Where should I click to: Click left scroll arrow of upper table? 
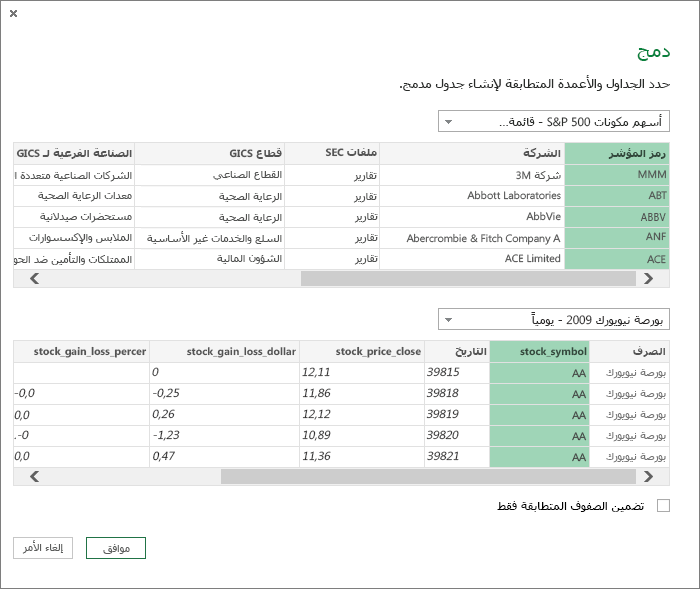pyautogui.click(x=34, y=279)
